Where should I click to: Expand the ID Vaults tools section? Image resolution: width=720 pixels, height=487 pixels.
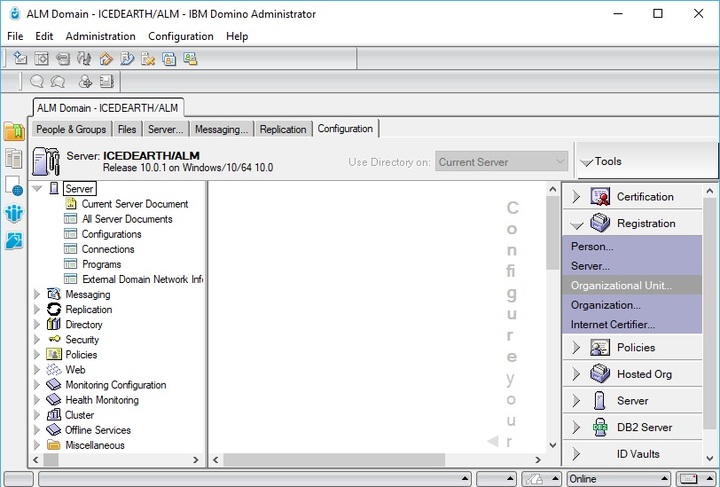(x=576, y=454)
